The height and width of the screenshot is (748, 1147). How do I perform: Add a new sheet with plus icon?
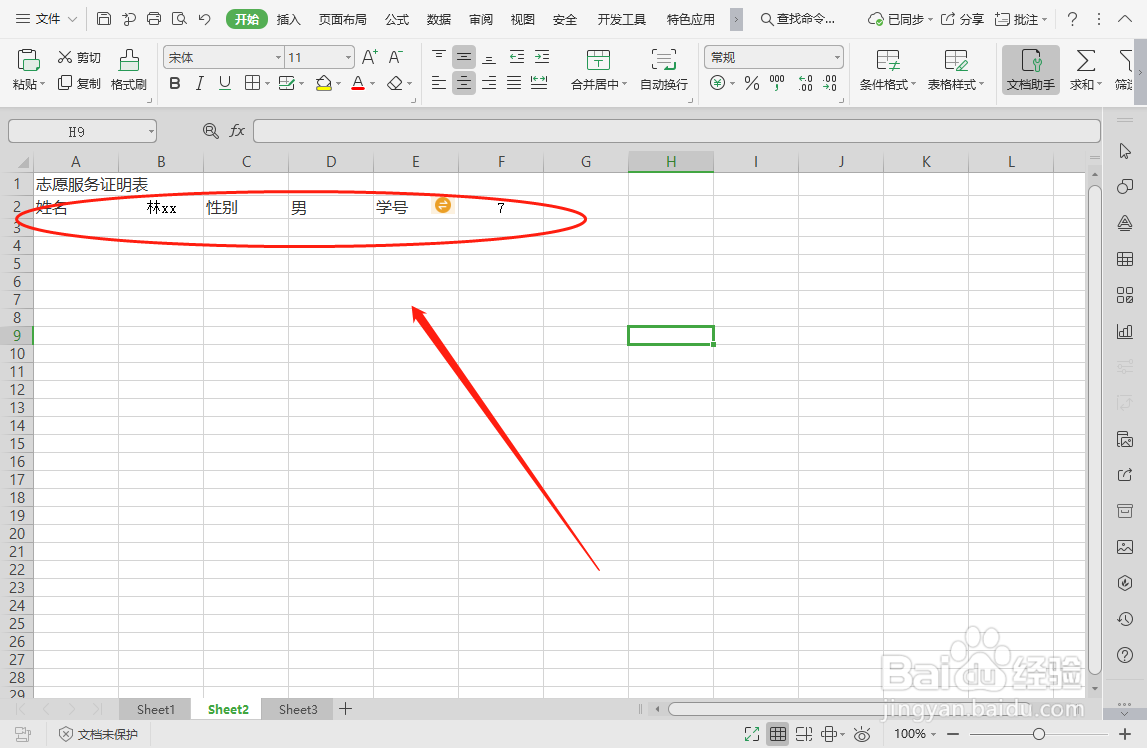tap(346, 709)
